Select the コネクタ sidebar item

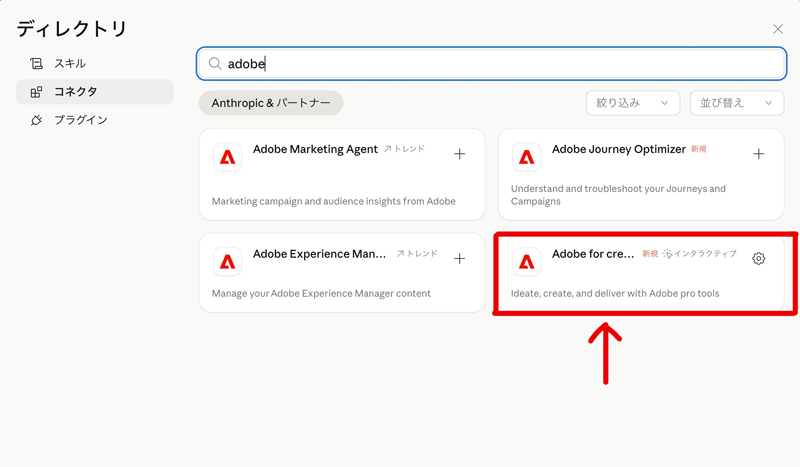76,92
